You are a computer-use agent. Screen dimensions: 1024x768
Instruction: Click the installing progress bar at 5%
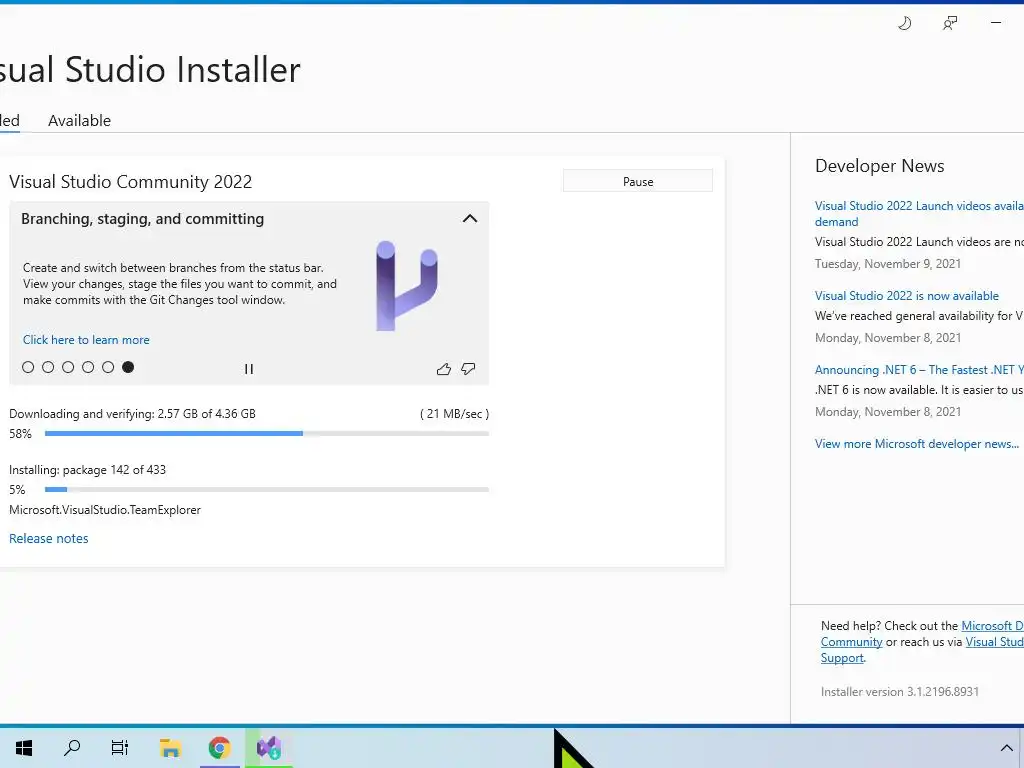(266, 490)
